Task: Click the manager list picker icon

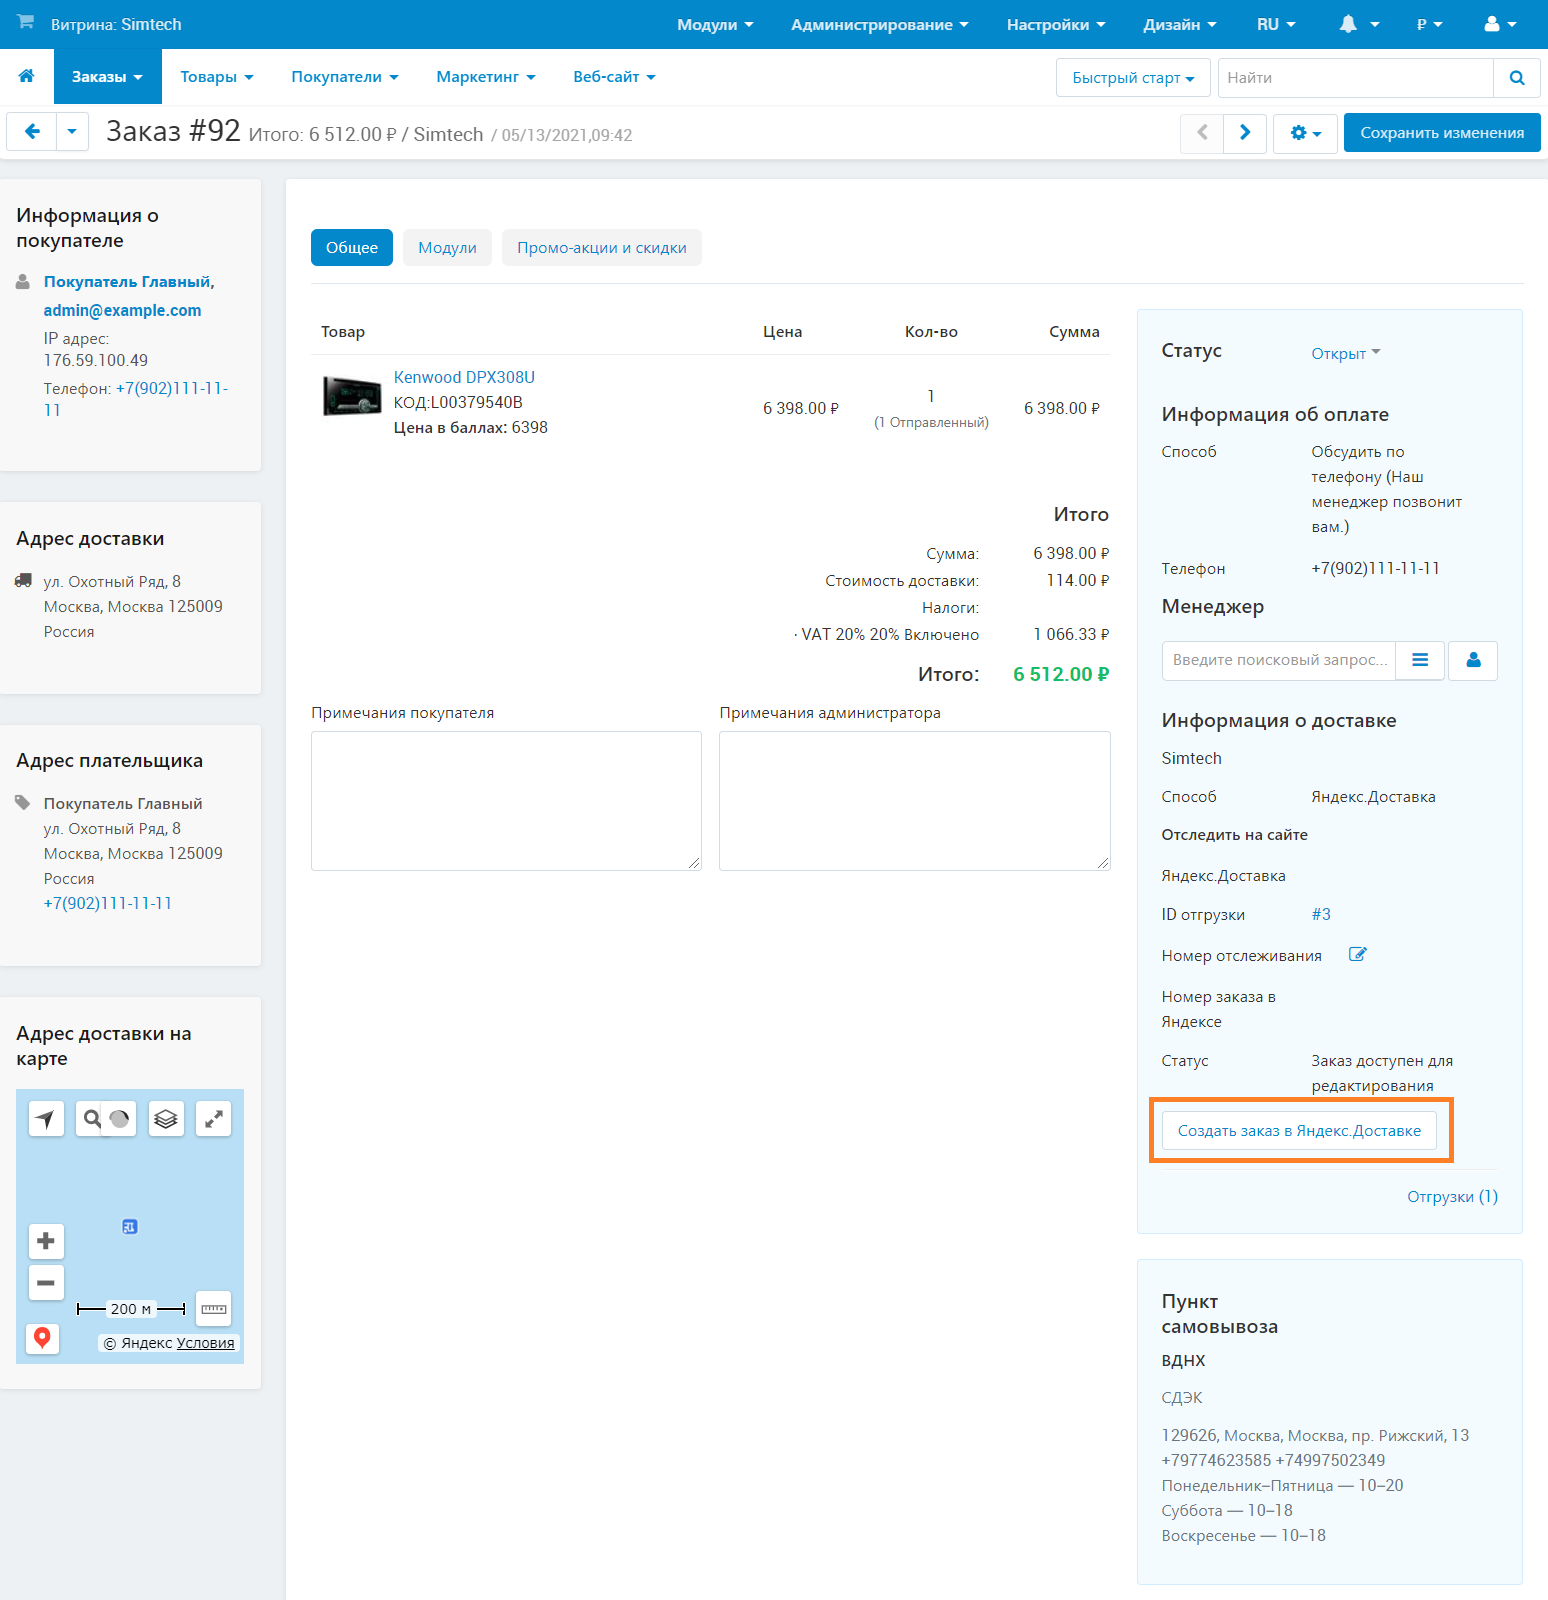Action: (x=1420, y=660)
